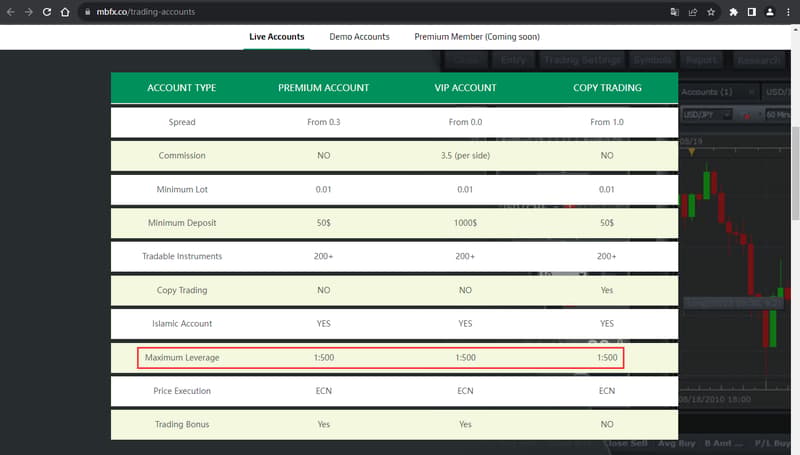Open the browser home icon
This screenshot has width=800, height=455.
tap(65, 12)
